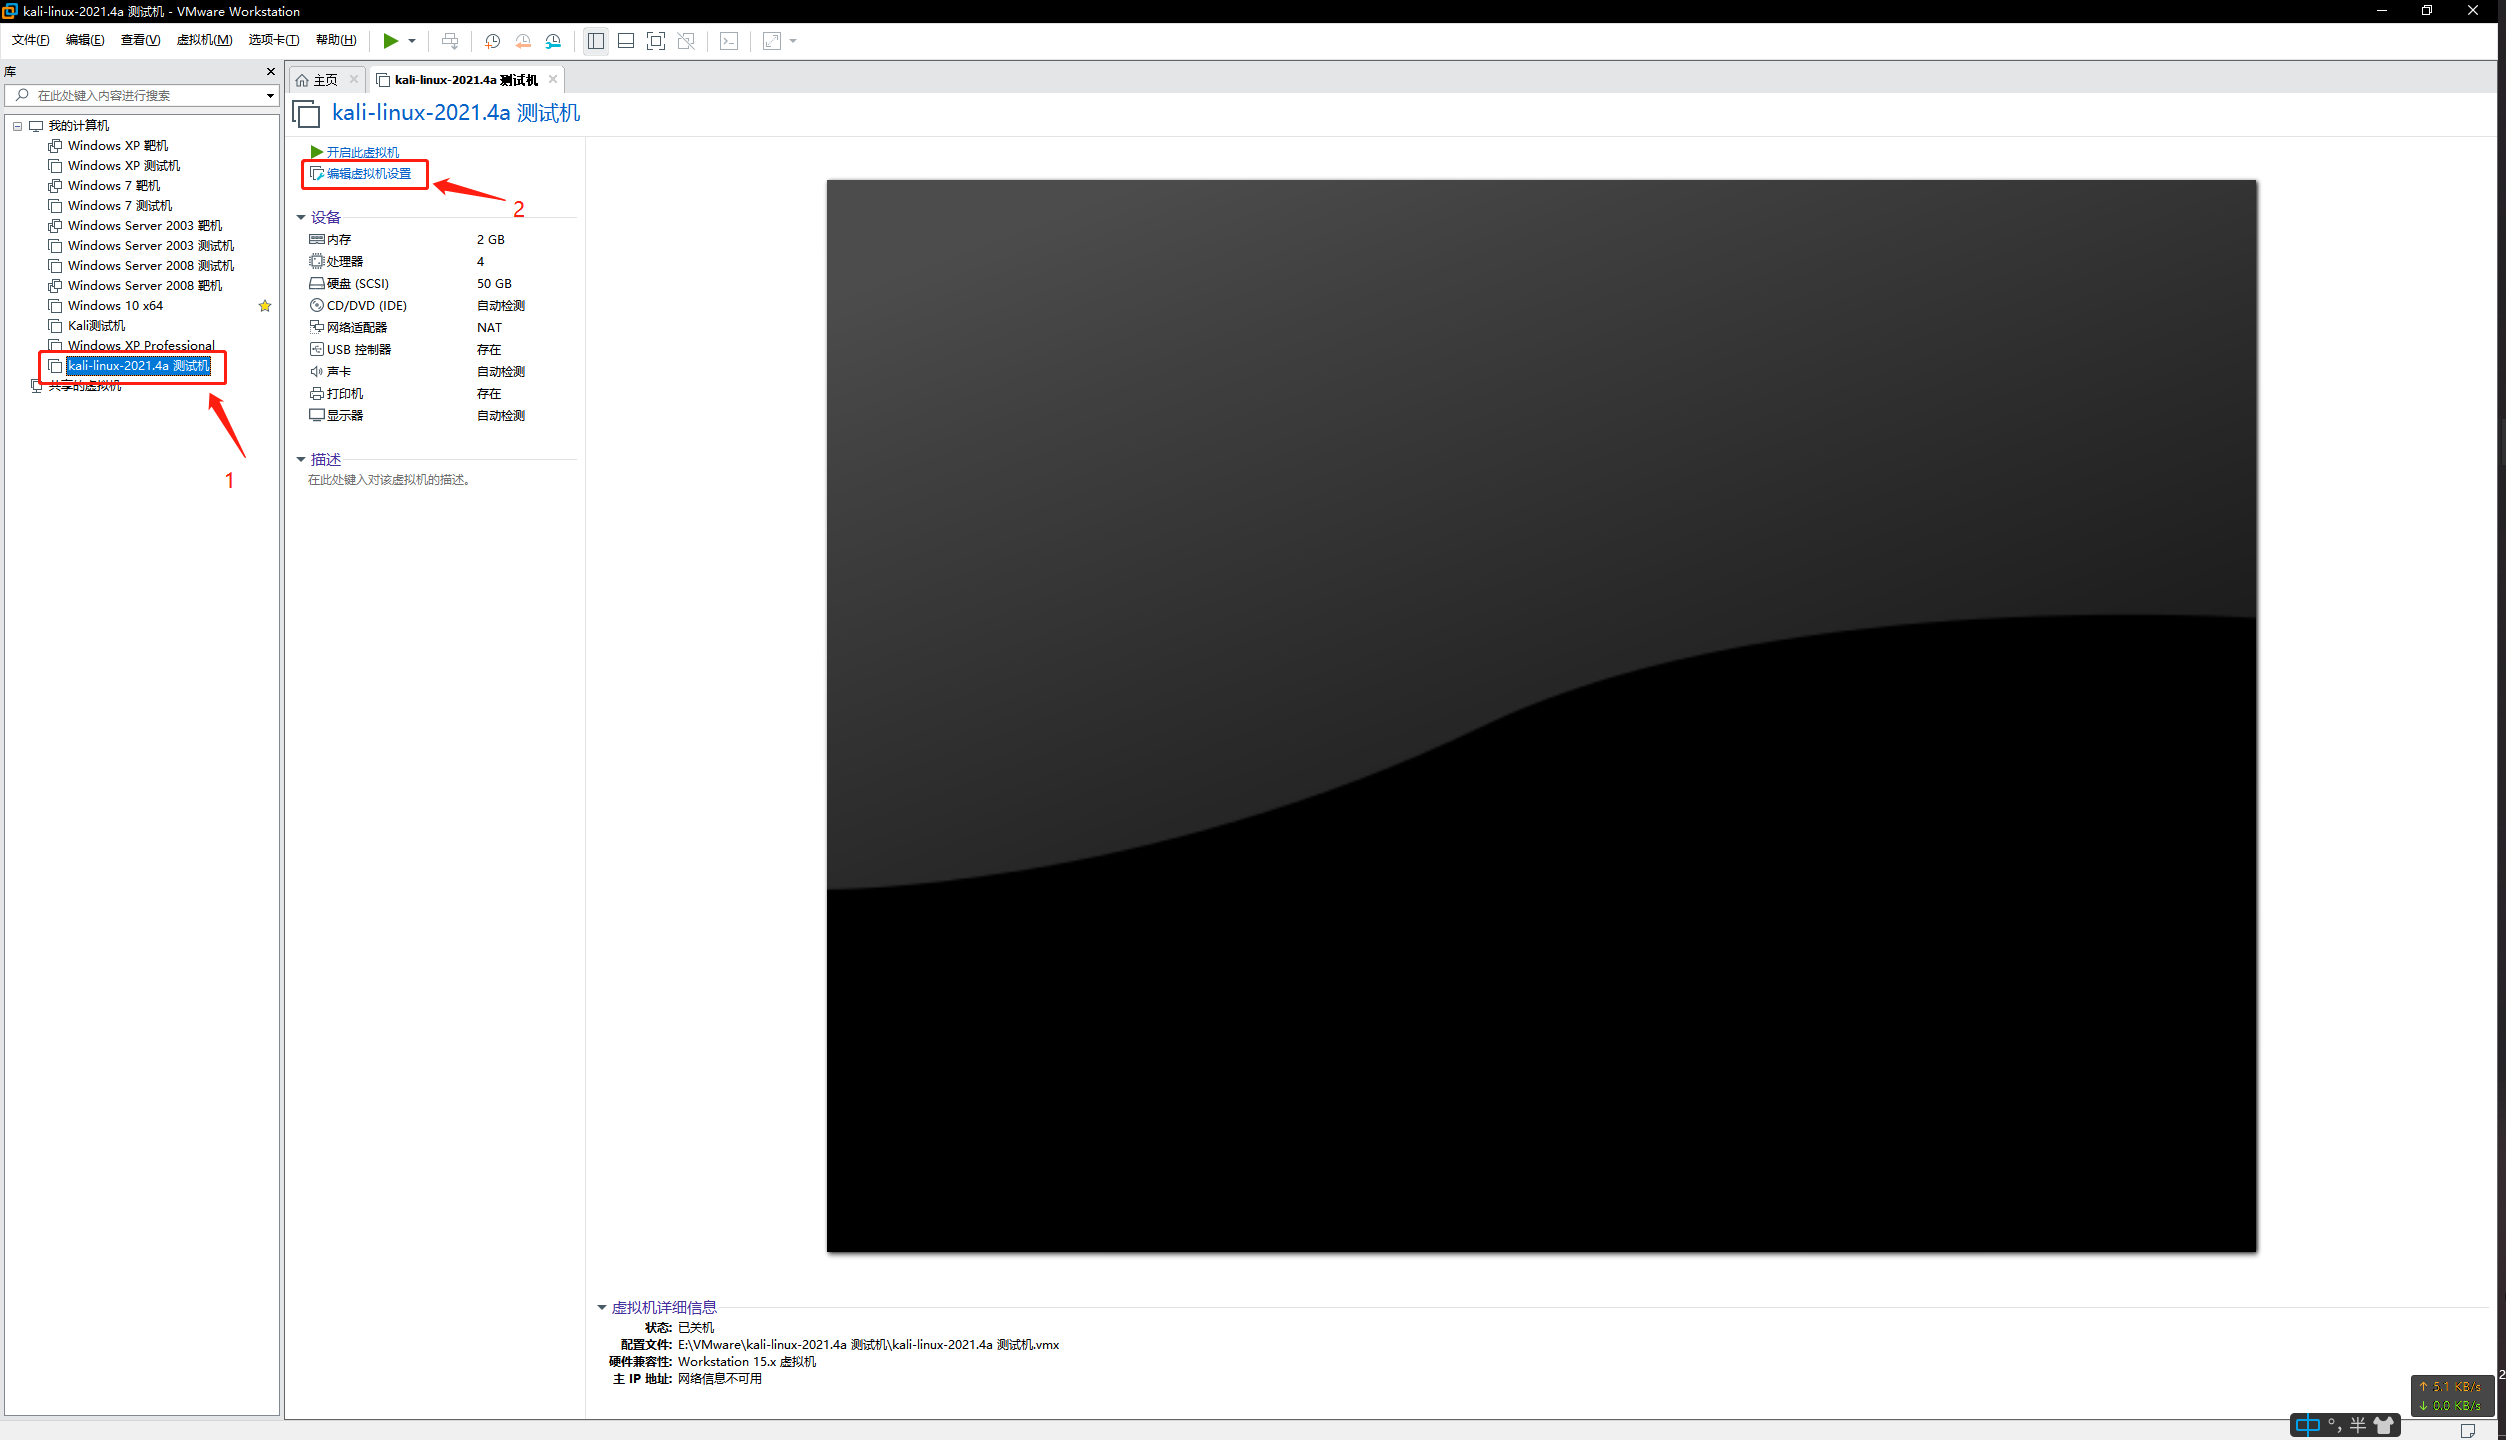
Task: Click the green power on play icon
Action: [390, 41]
